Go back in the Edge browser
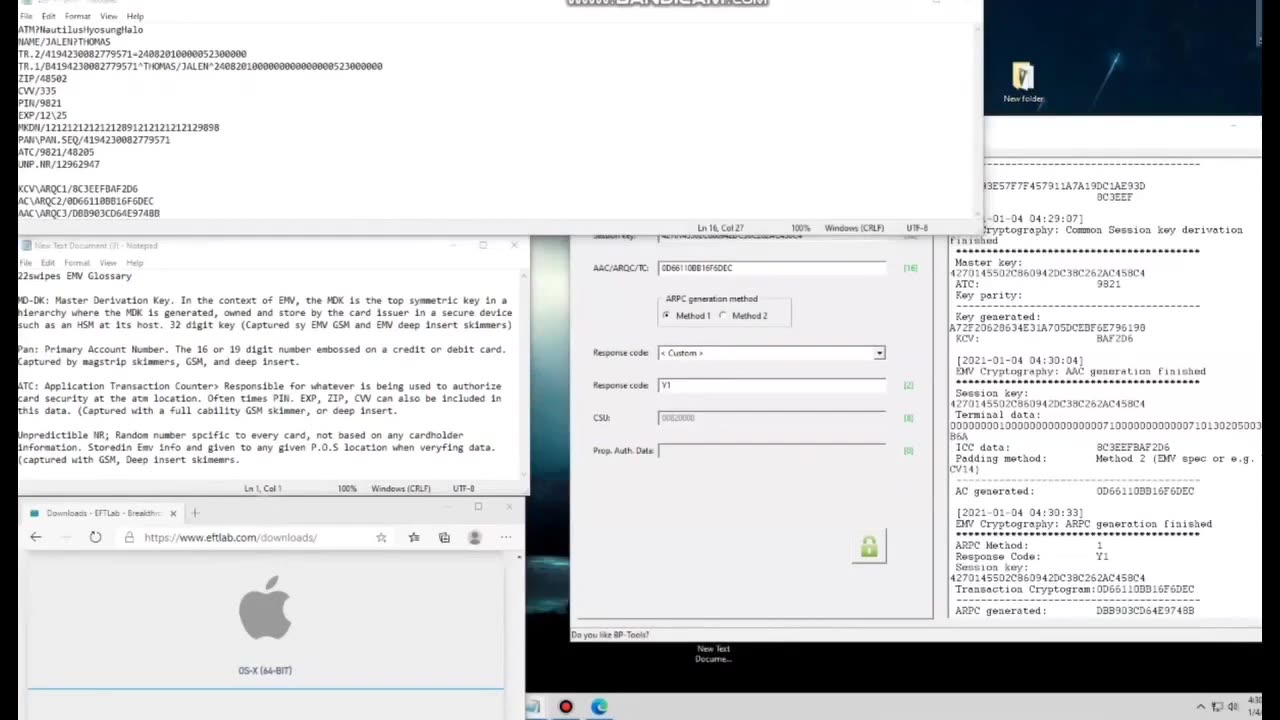Screen dimensions: 1280x720 [36, 537]
